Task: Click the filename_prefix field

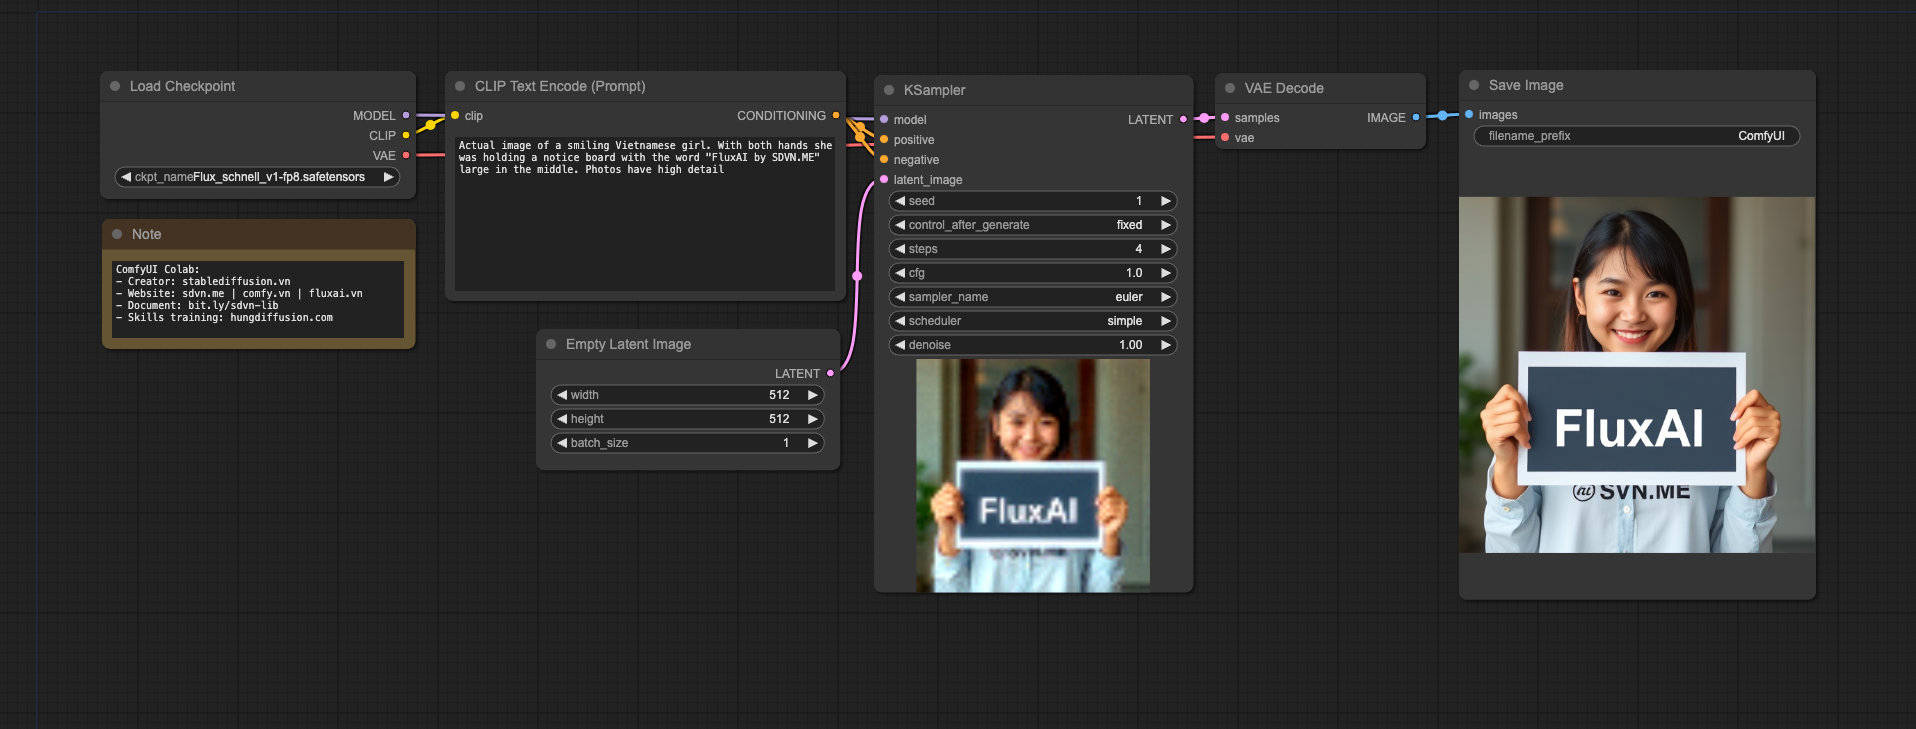Action: [1636, 136]
